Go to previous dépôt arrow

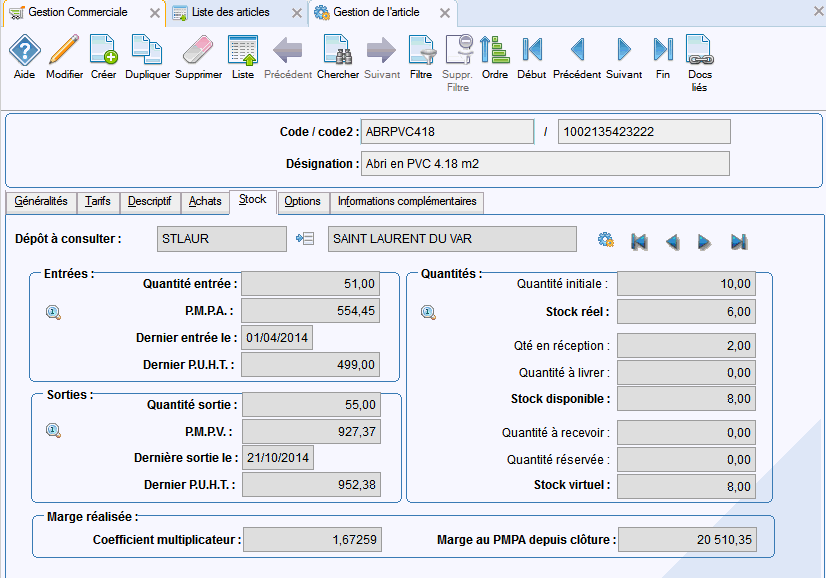(672, 242)
